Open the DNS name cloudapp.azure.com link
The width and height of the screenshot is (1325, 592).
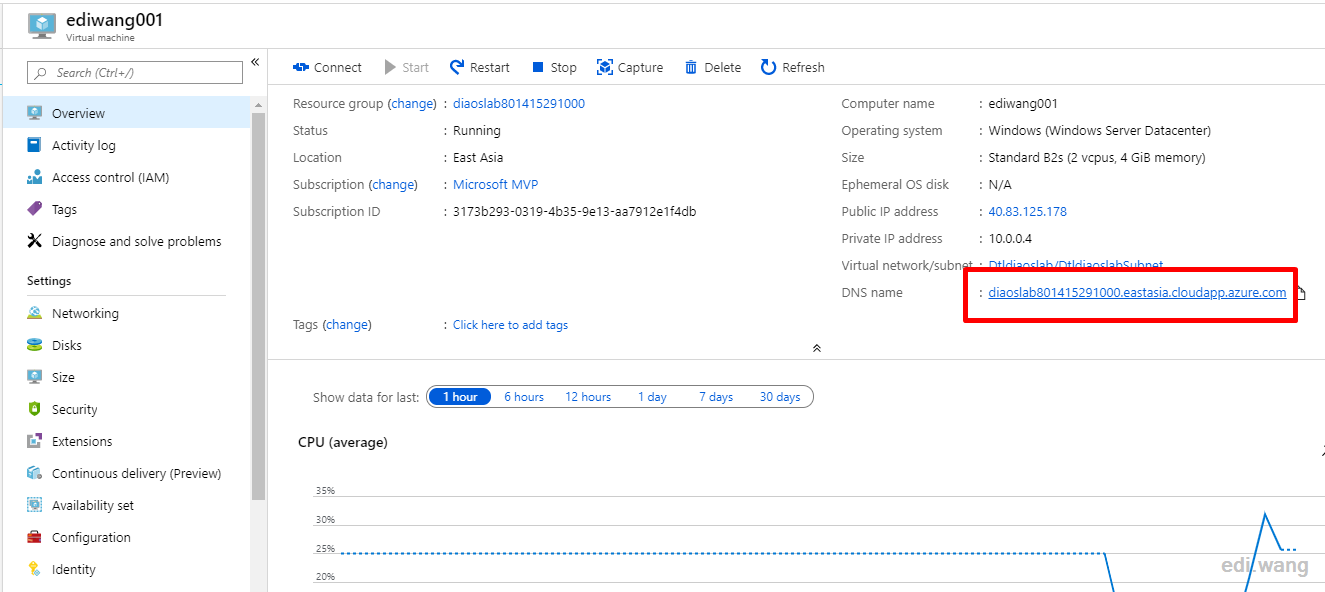[1137, 292]
